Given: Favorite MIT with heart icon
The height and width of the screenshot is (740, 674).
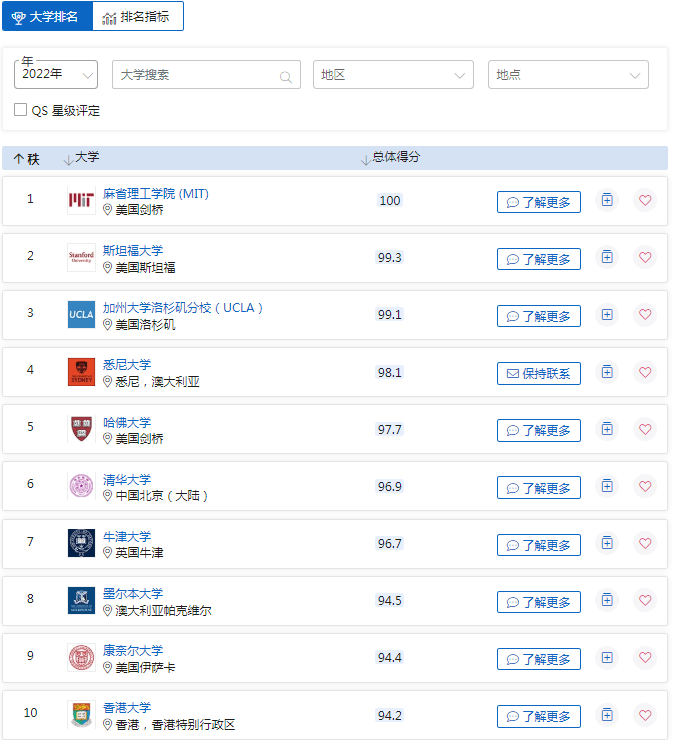Looking at the screenshot, I should 645,200.
